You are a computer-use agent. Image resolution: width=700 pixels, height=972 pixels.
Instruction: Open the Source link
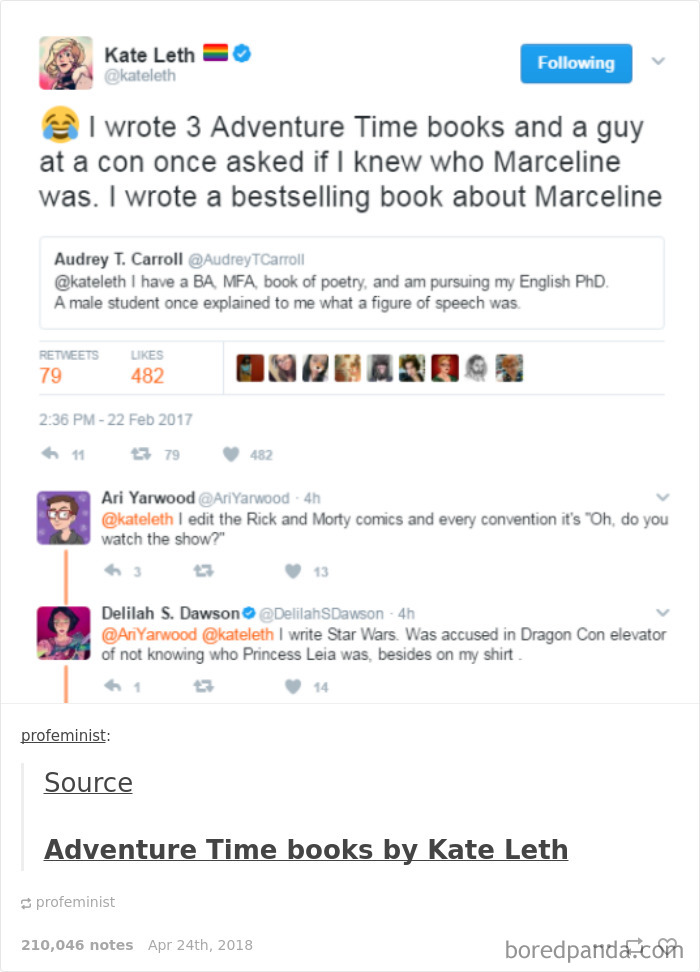tap(87, 784)
